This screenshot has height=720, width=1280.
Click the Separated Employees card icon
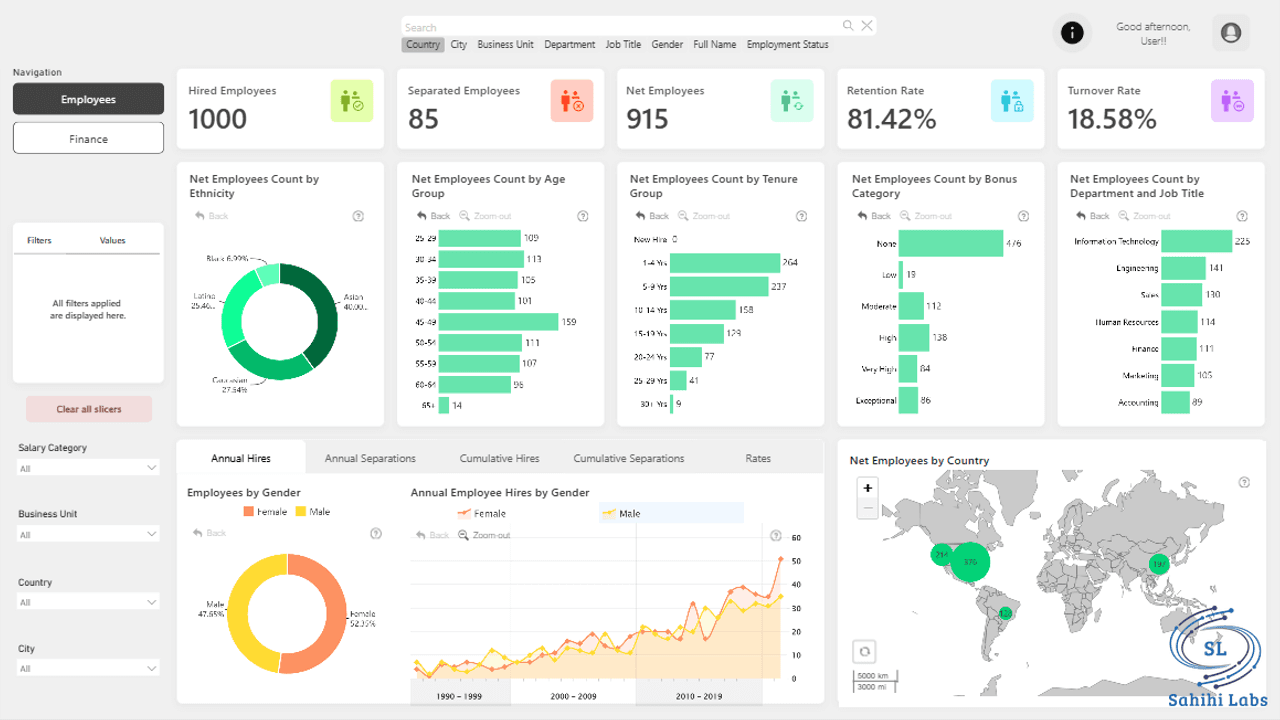(x=572, y=101)
